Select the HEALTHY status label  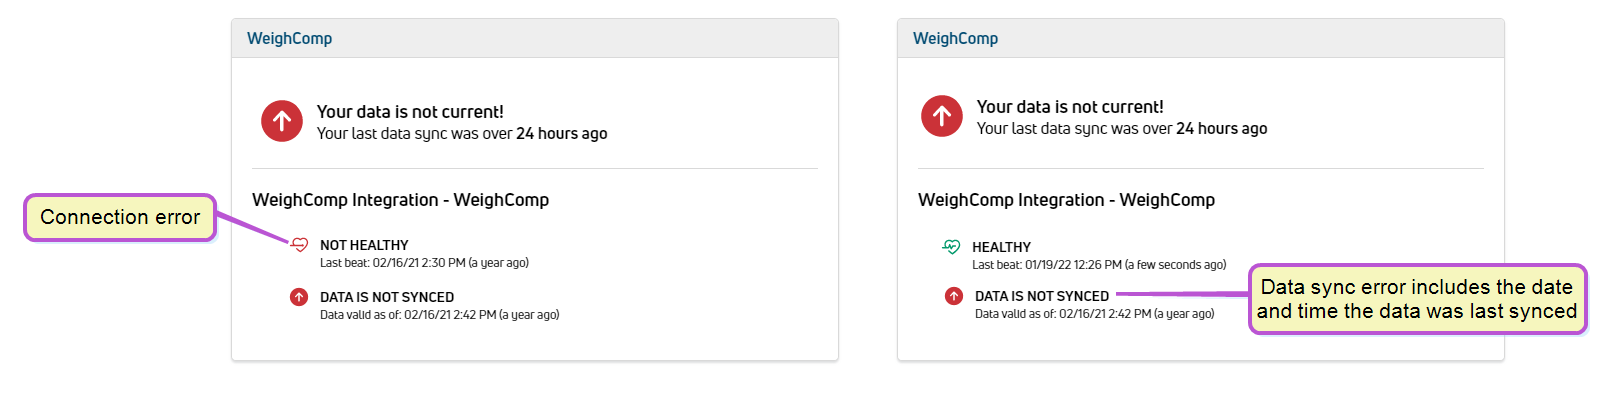(1001, 247)
